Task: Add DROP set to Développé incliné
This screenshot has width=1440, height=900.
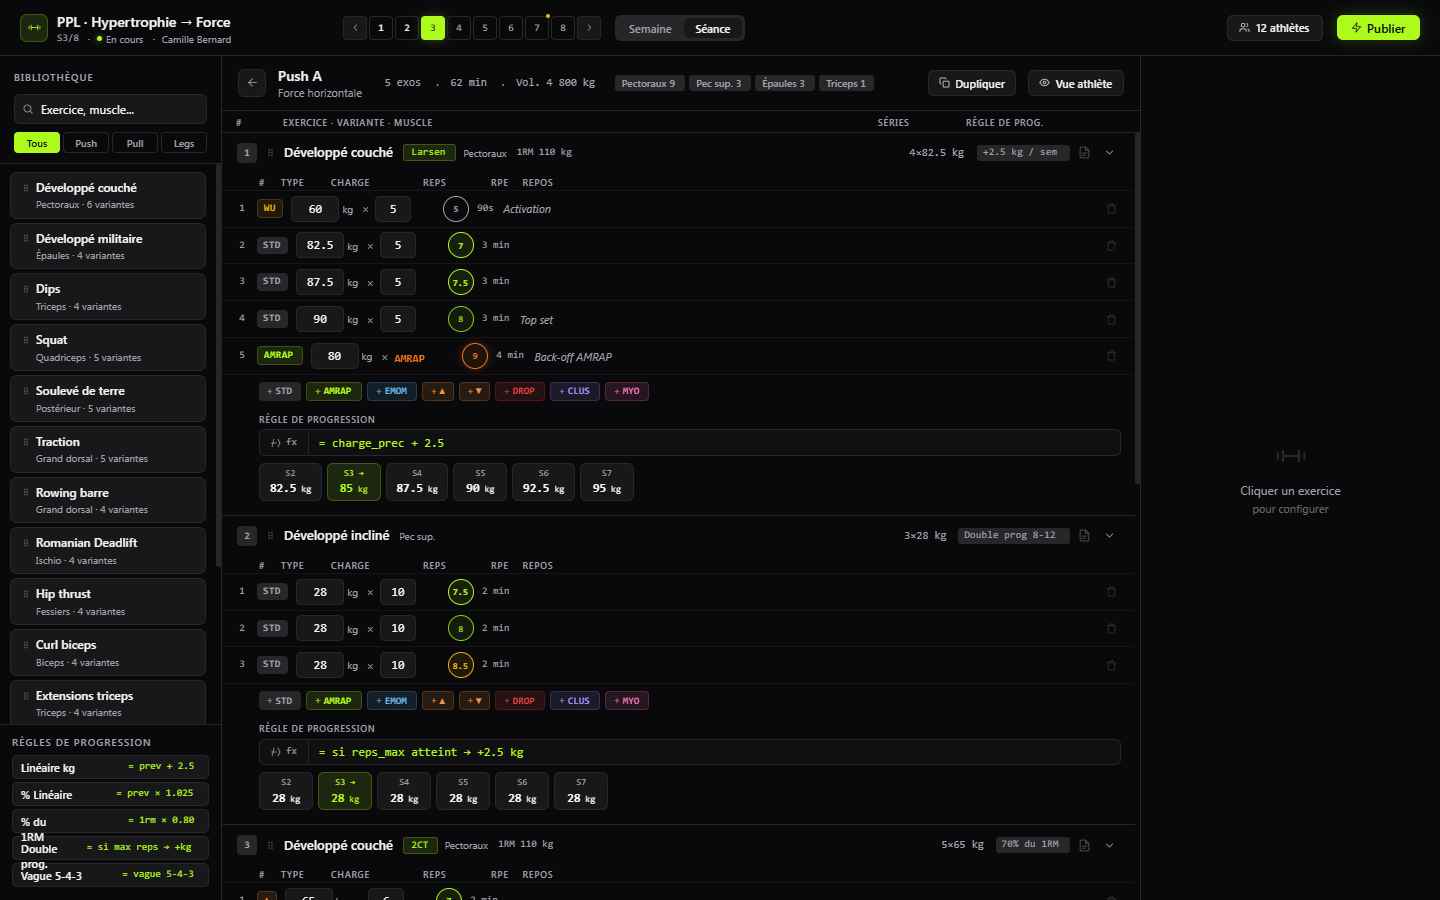Action: tap(519, 701)
